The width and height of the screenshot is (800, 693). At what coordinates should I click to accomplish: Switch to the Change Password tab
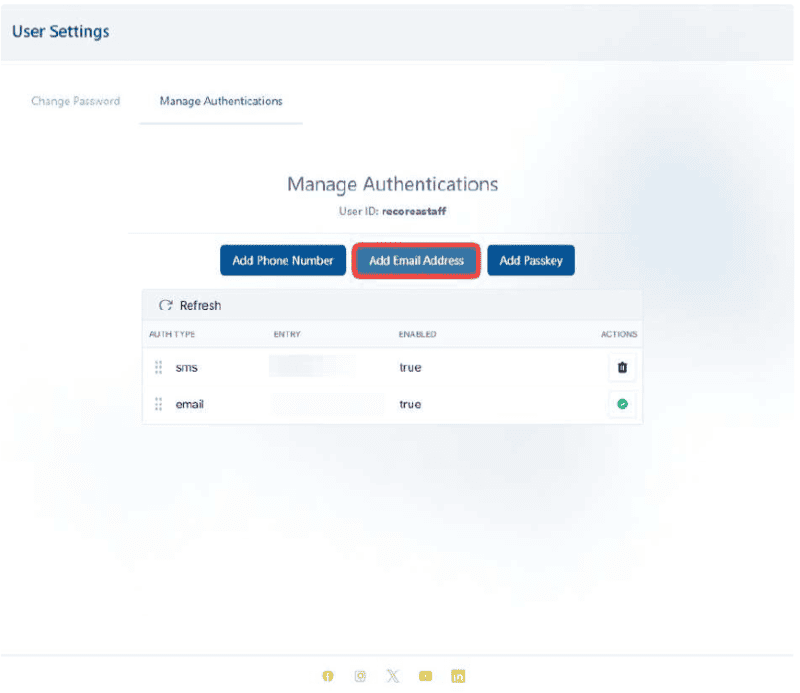click(x=76, y=101)
